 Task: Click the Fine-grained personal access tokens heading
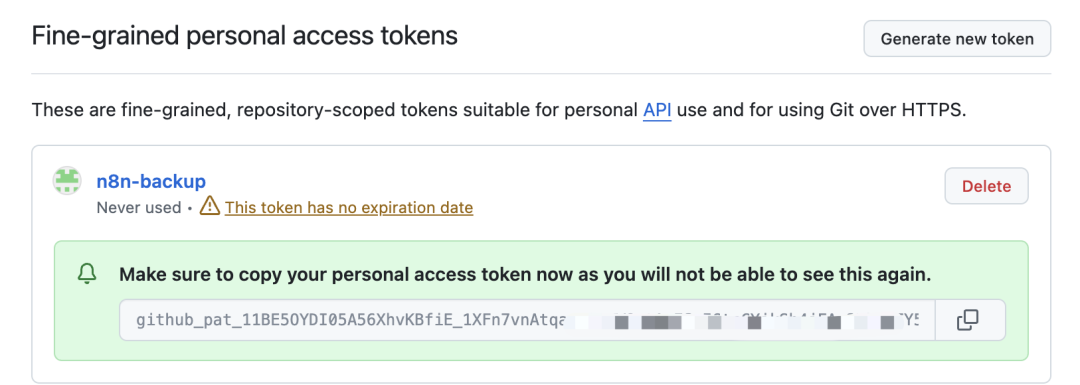coord(245,35)
